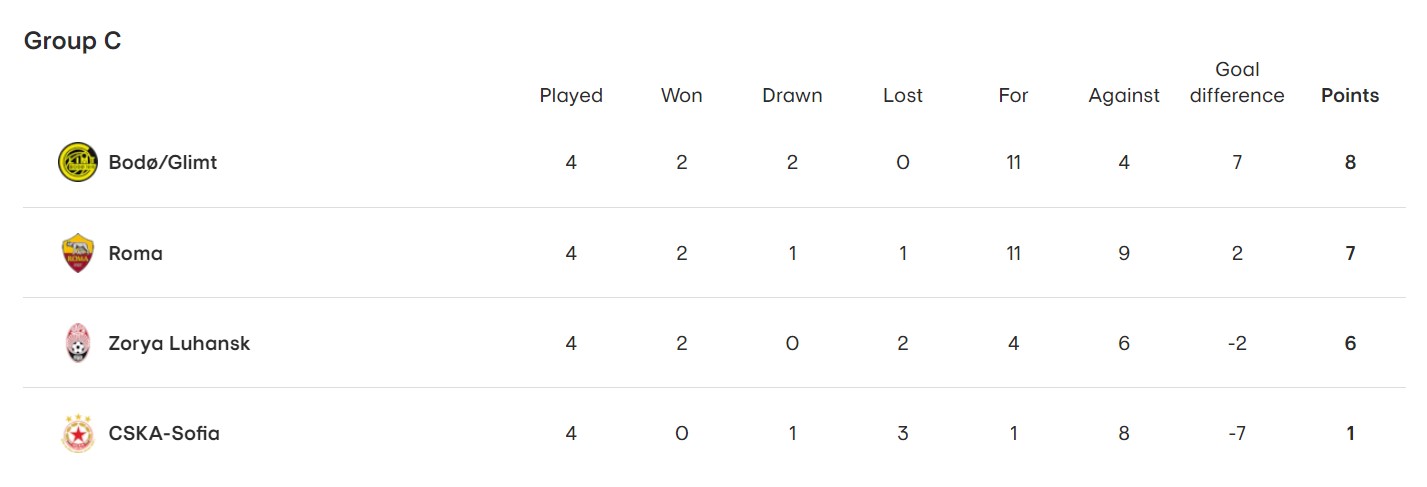The width and height of the screenshot is (1427, 487).
Task: Click the Won column header
Action: point(682,96)
